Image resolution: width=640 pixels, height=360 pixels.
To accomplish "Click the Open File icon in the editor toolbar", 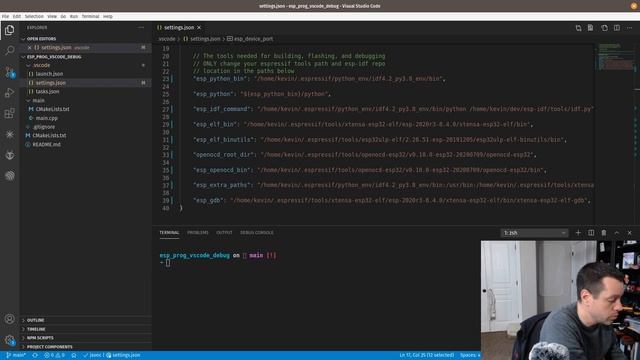I will [x=591, y=28].
